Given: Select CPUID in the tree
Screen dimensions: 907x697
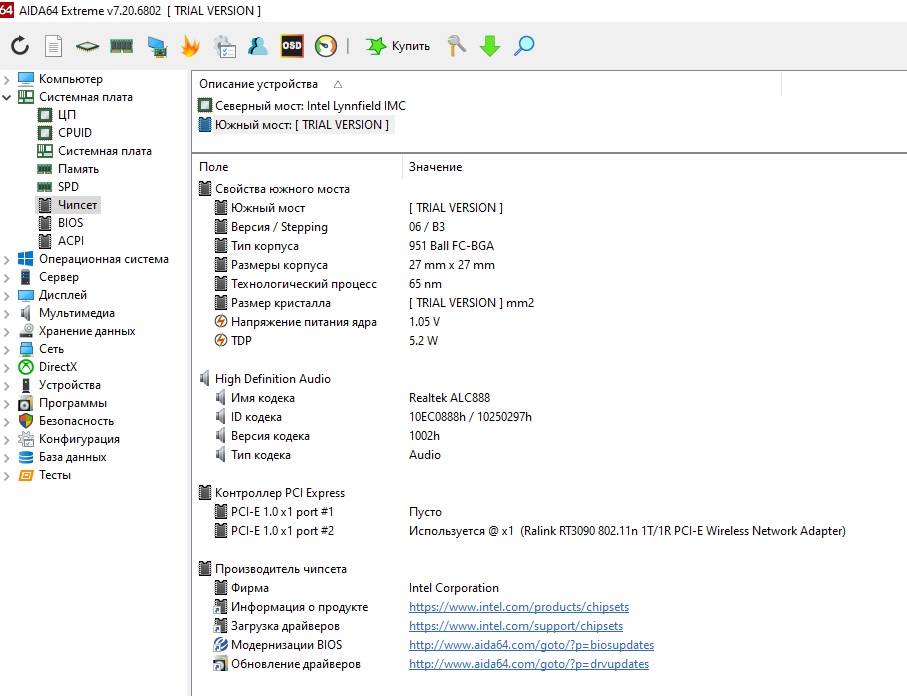Looking at the screenshot, I should click(x=75, y=132).
